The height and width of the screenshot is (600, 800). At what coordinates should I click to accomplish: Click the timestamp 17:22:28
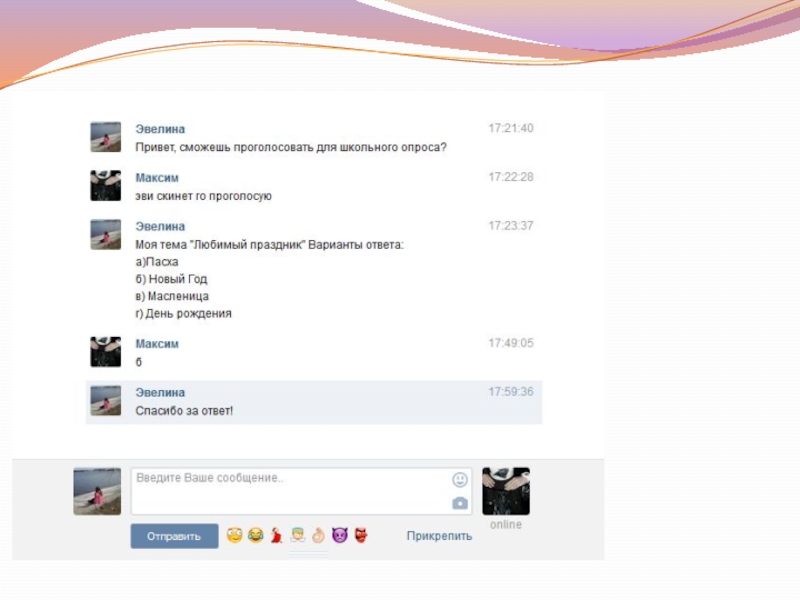[511, 178]
